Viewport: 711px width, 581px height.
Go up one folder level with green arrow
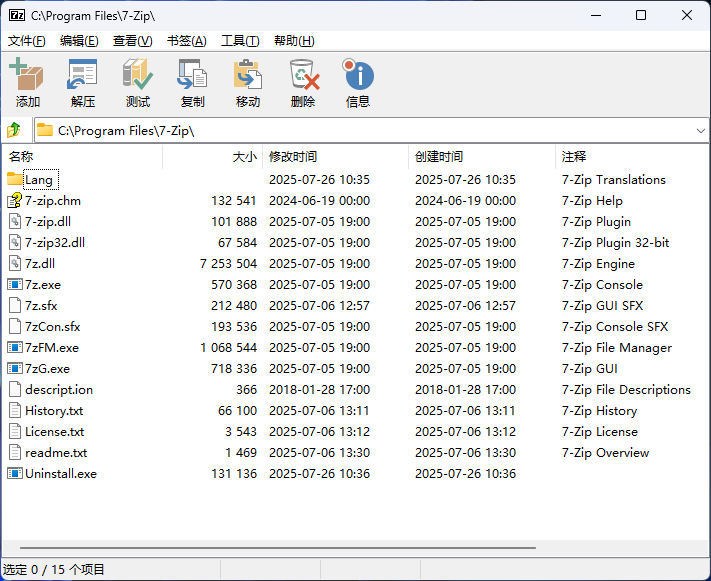click(x=14, y=130)
